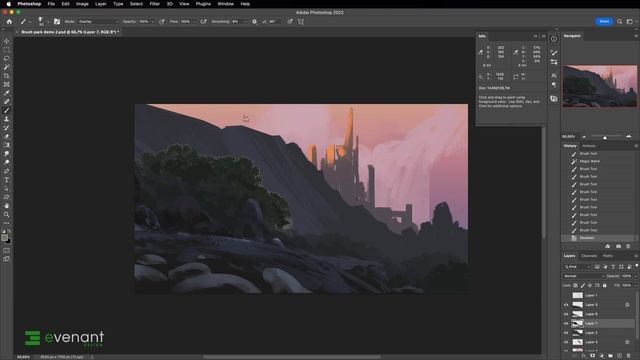Open the File menu
The height and width of the screenshot is (360, 640).
pos(51,4)
